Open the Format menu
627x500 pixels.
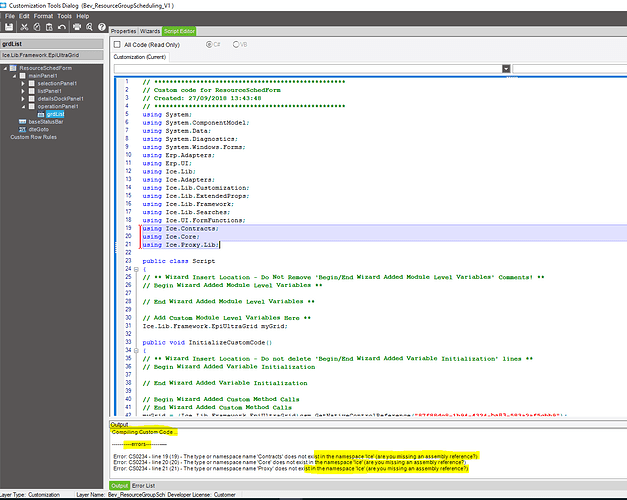(x=43, y=16)
